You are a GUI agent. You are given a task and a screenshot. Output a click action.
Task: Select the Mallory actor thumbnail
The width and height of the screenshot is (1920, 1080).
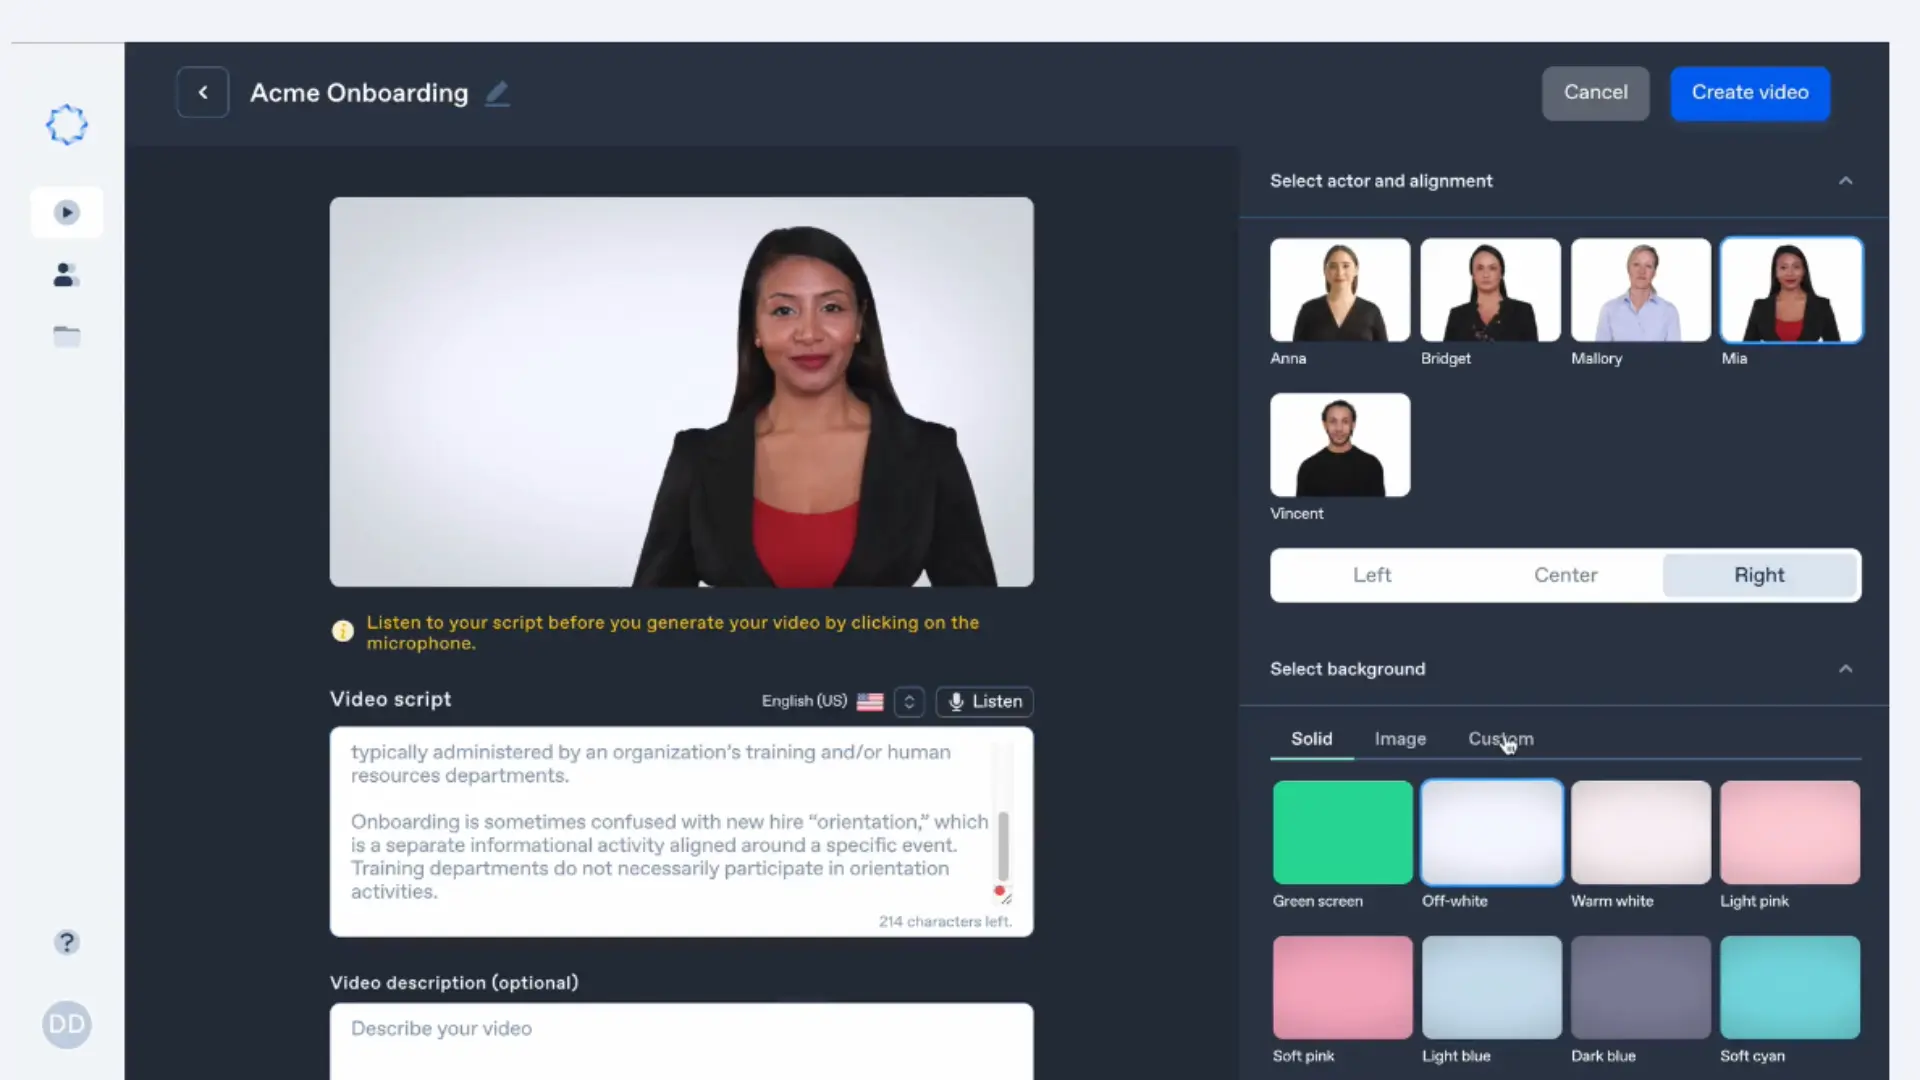[x=1641, y=290]
